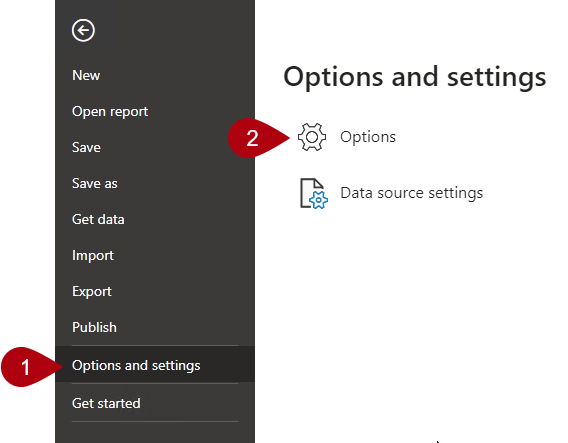
Task: Click the Options and settings page heading
Action: click(x=414, y=77)
